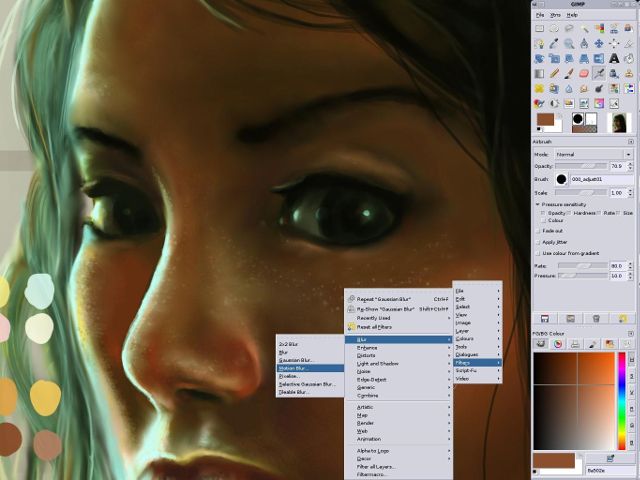Select the Paintbrush tool
Screen dimensions: 640x480
[569, 73]
